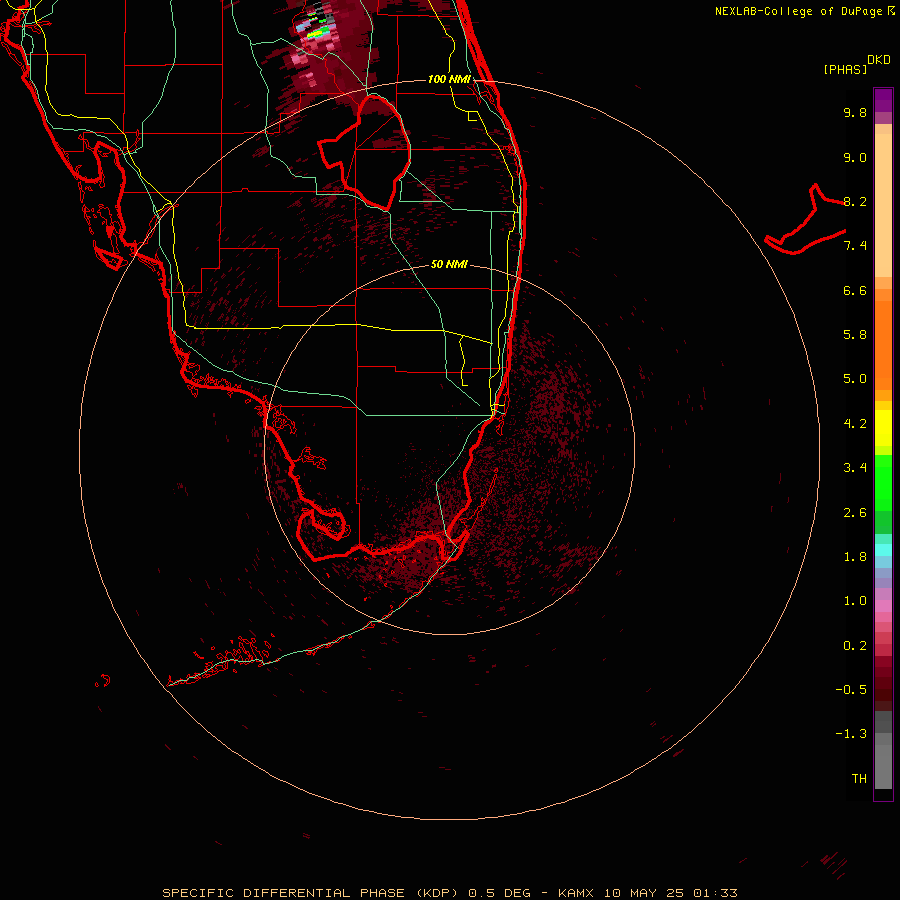Viewport: 900px width, 900px height.
Task: Click the 8.2 legend value
Action: pyautogui.click(x=855, y=201)
